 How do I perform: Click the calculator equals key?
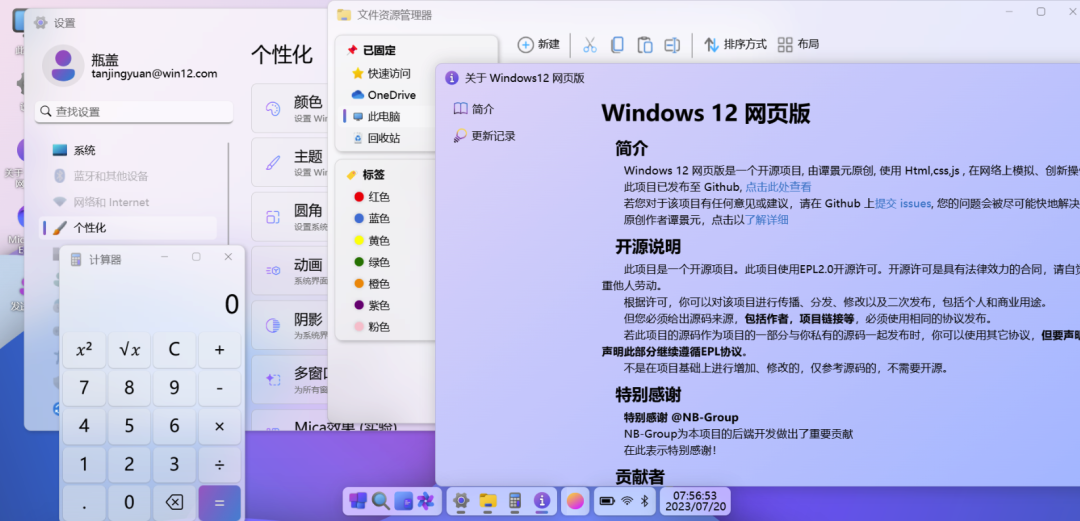[220, 502]
